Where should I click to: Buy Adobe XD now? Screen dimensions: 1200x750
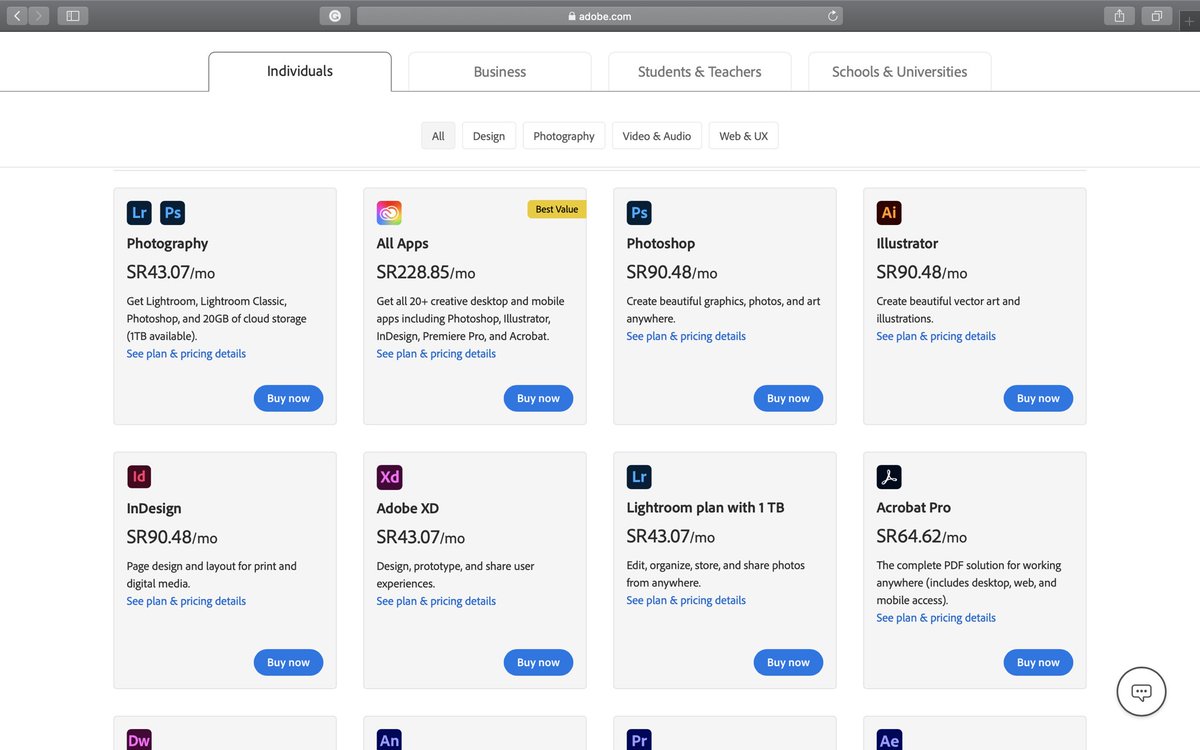click(x=538, y=662)
